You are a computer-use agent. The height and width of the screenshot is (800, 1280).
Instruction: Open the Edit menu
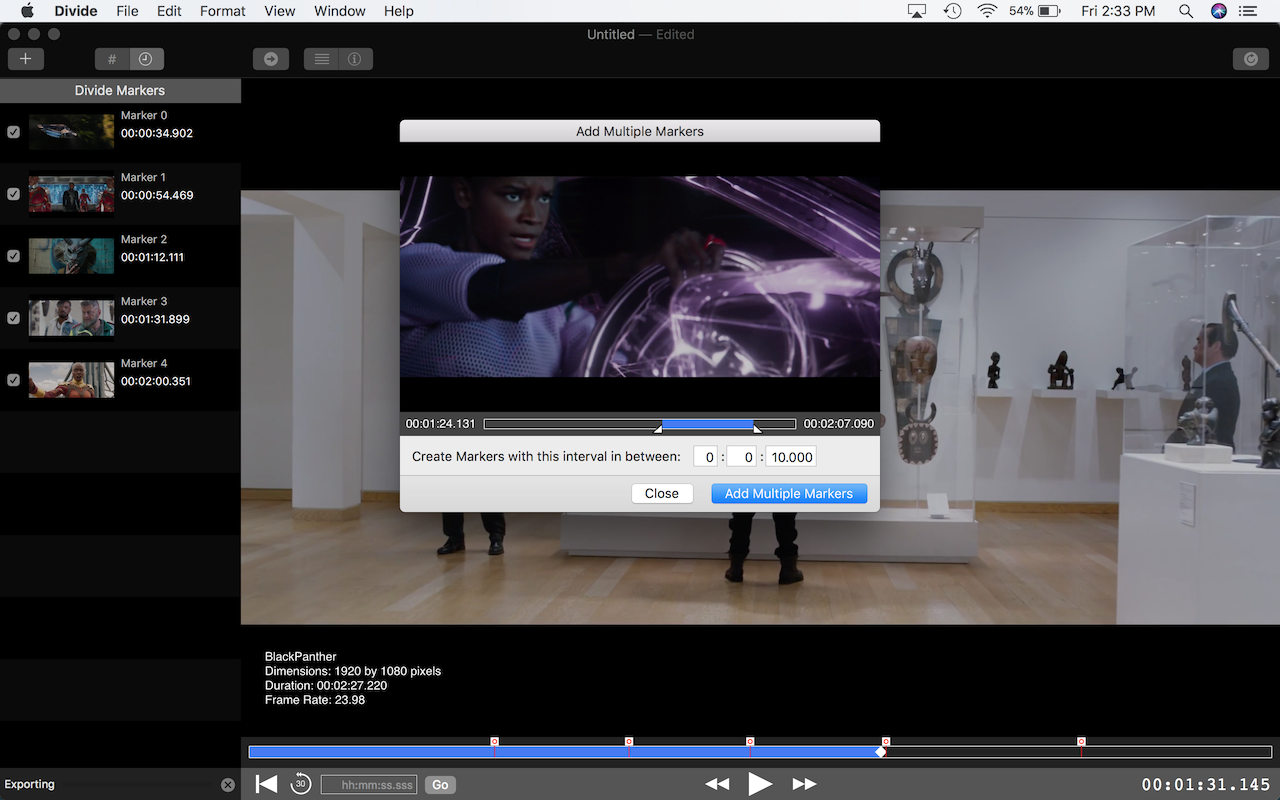169,11
